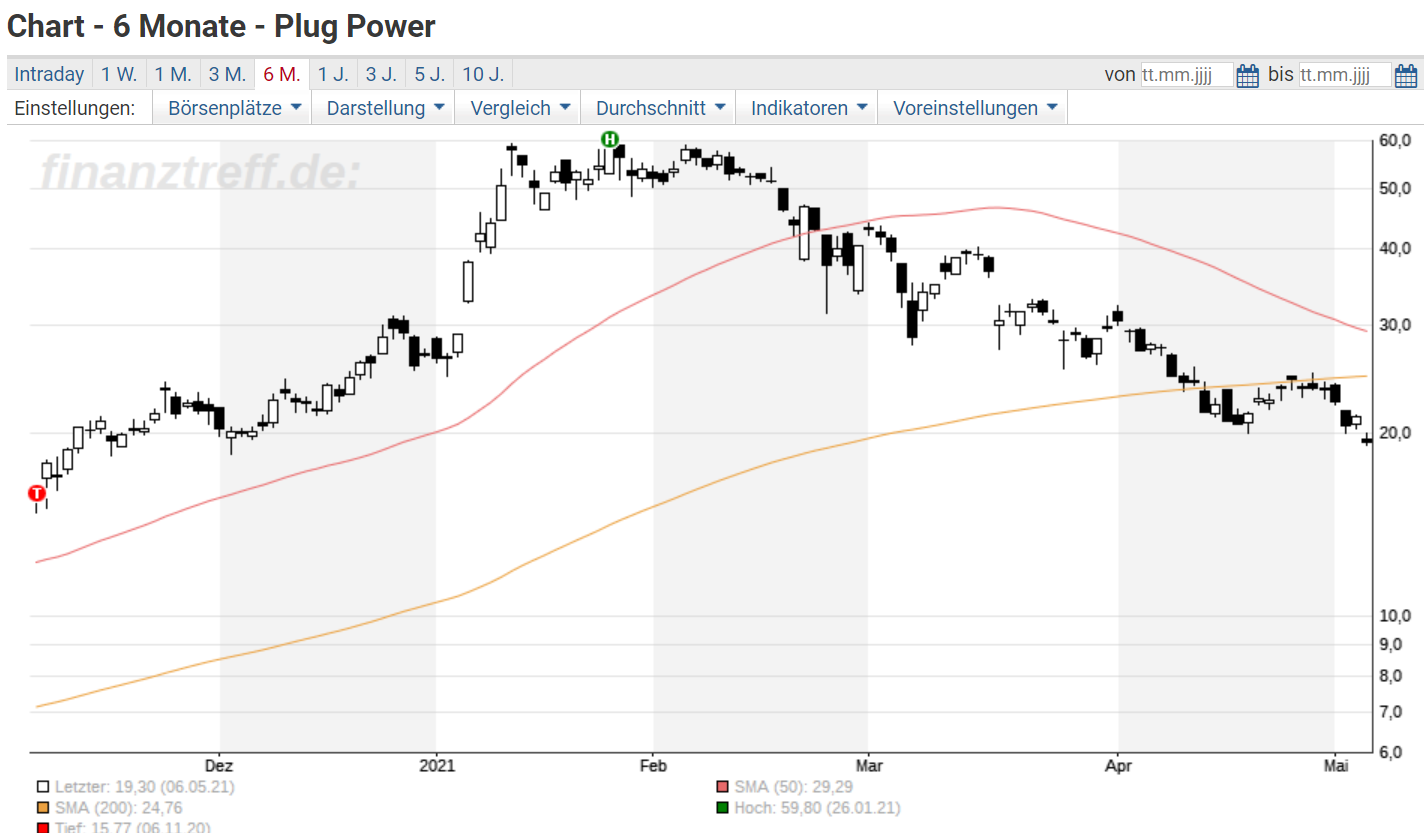The height and width of the screenshot is (833, 1424).
Task: Click the 40,0 y-axis price label
Action: coord(1394,248)
